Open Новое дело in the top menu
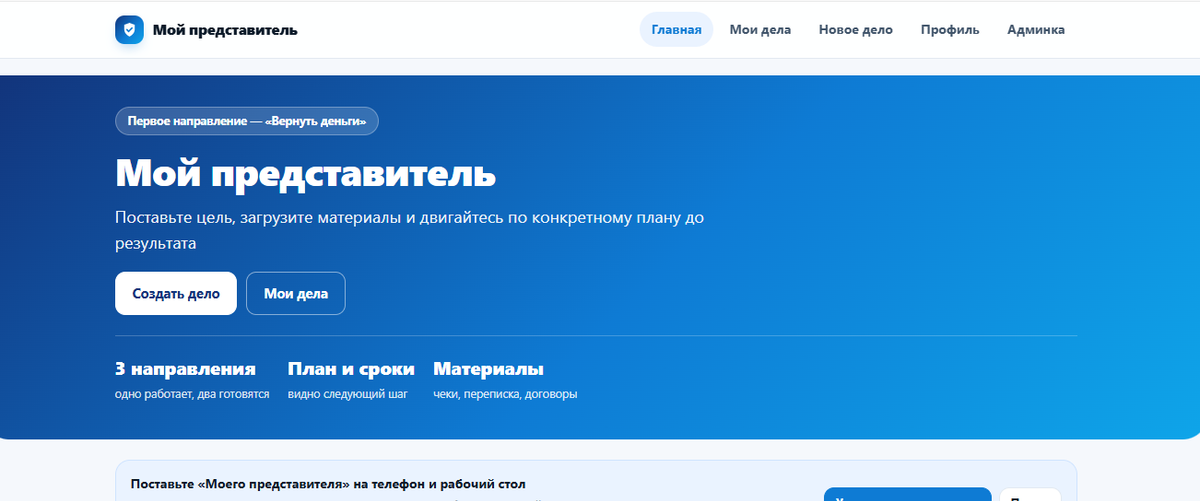1200x501 pixels. pos(855,30)
